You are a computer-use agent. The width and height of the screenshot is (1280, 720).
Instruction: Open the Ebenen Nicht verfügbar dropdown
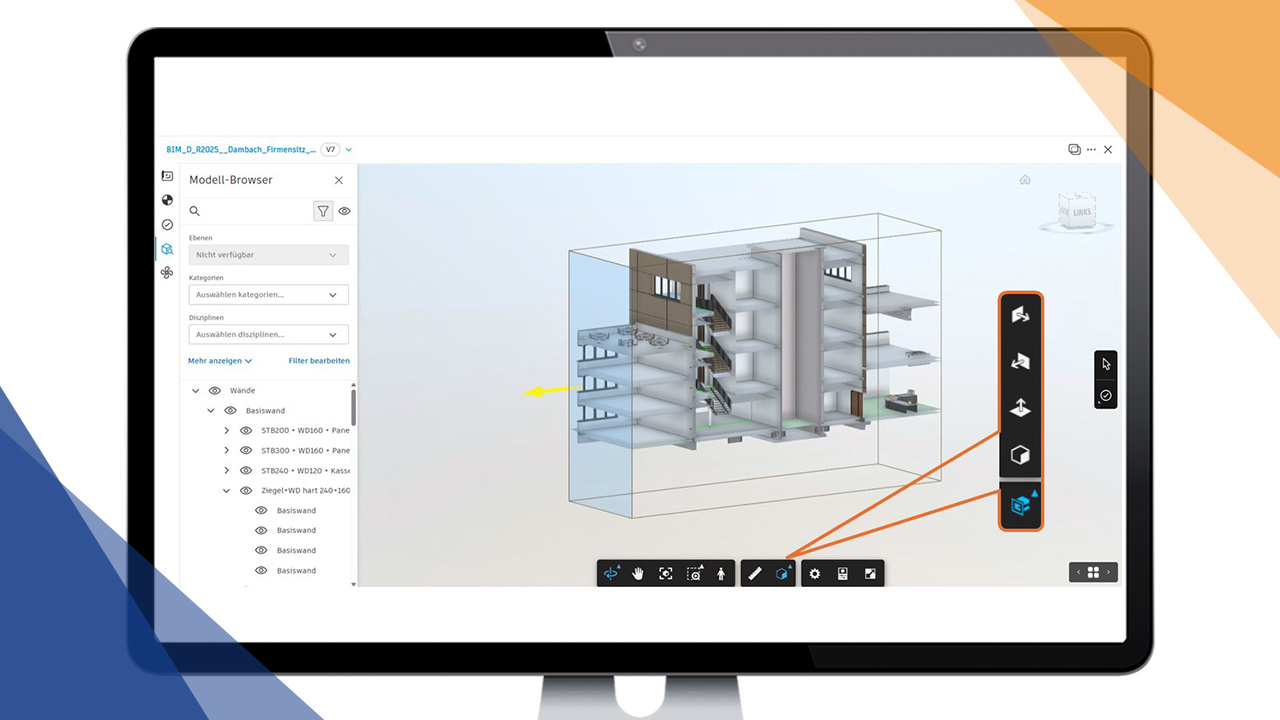[x=268, y=255]
